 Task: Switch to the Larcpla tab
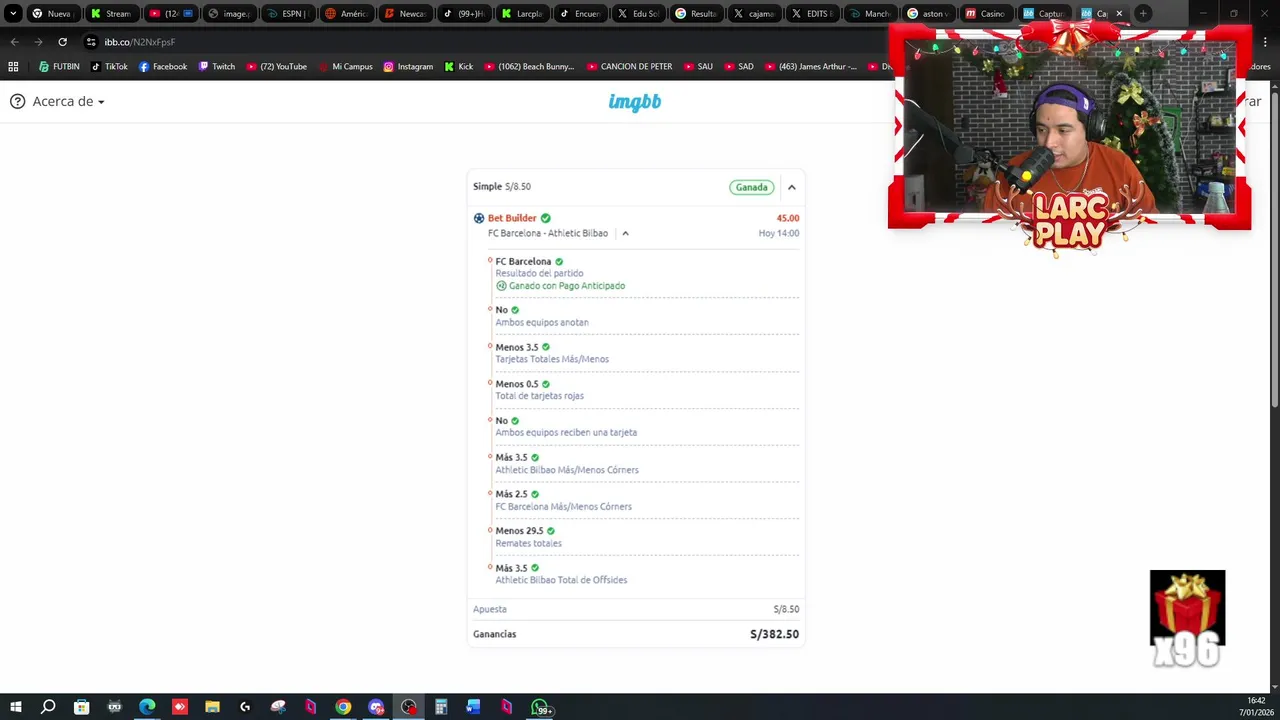pyautogui.click(x=521, y=14)
